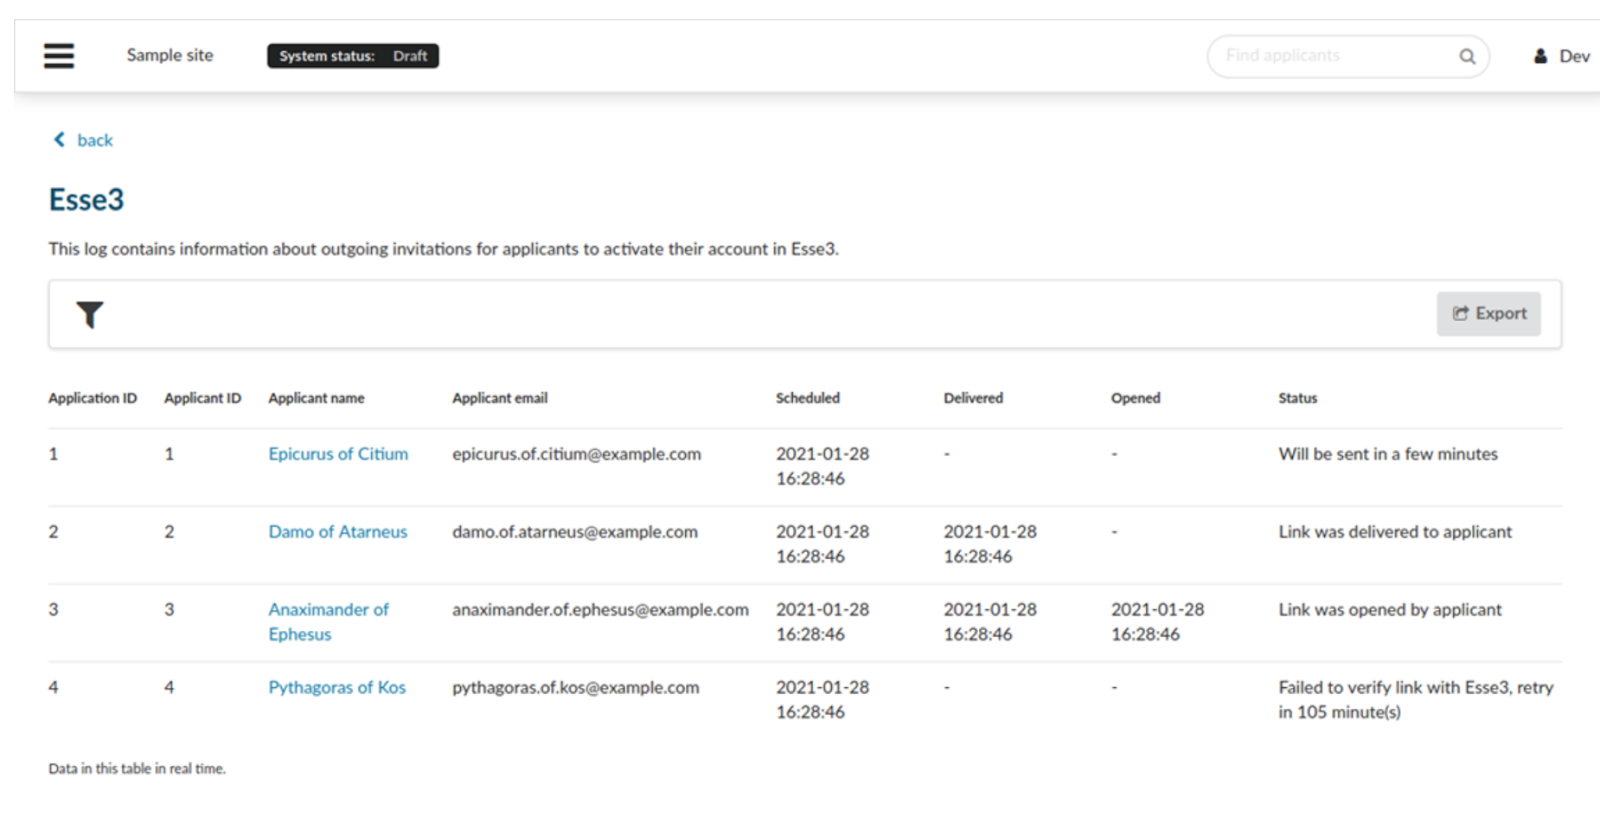Click Epicurus of Citium scheduled timestamp

point(823,466)
